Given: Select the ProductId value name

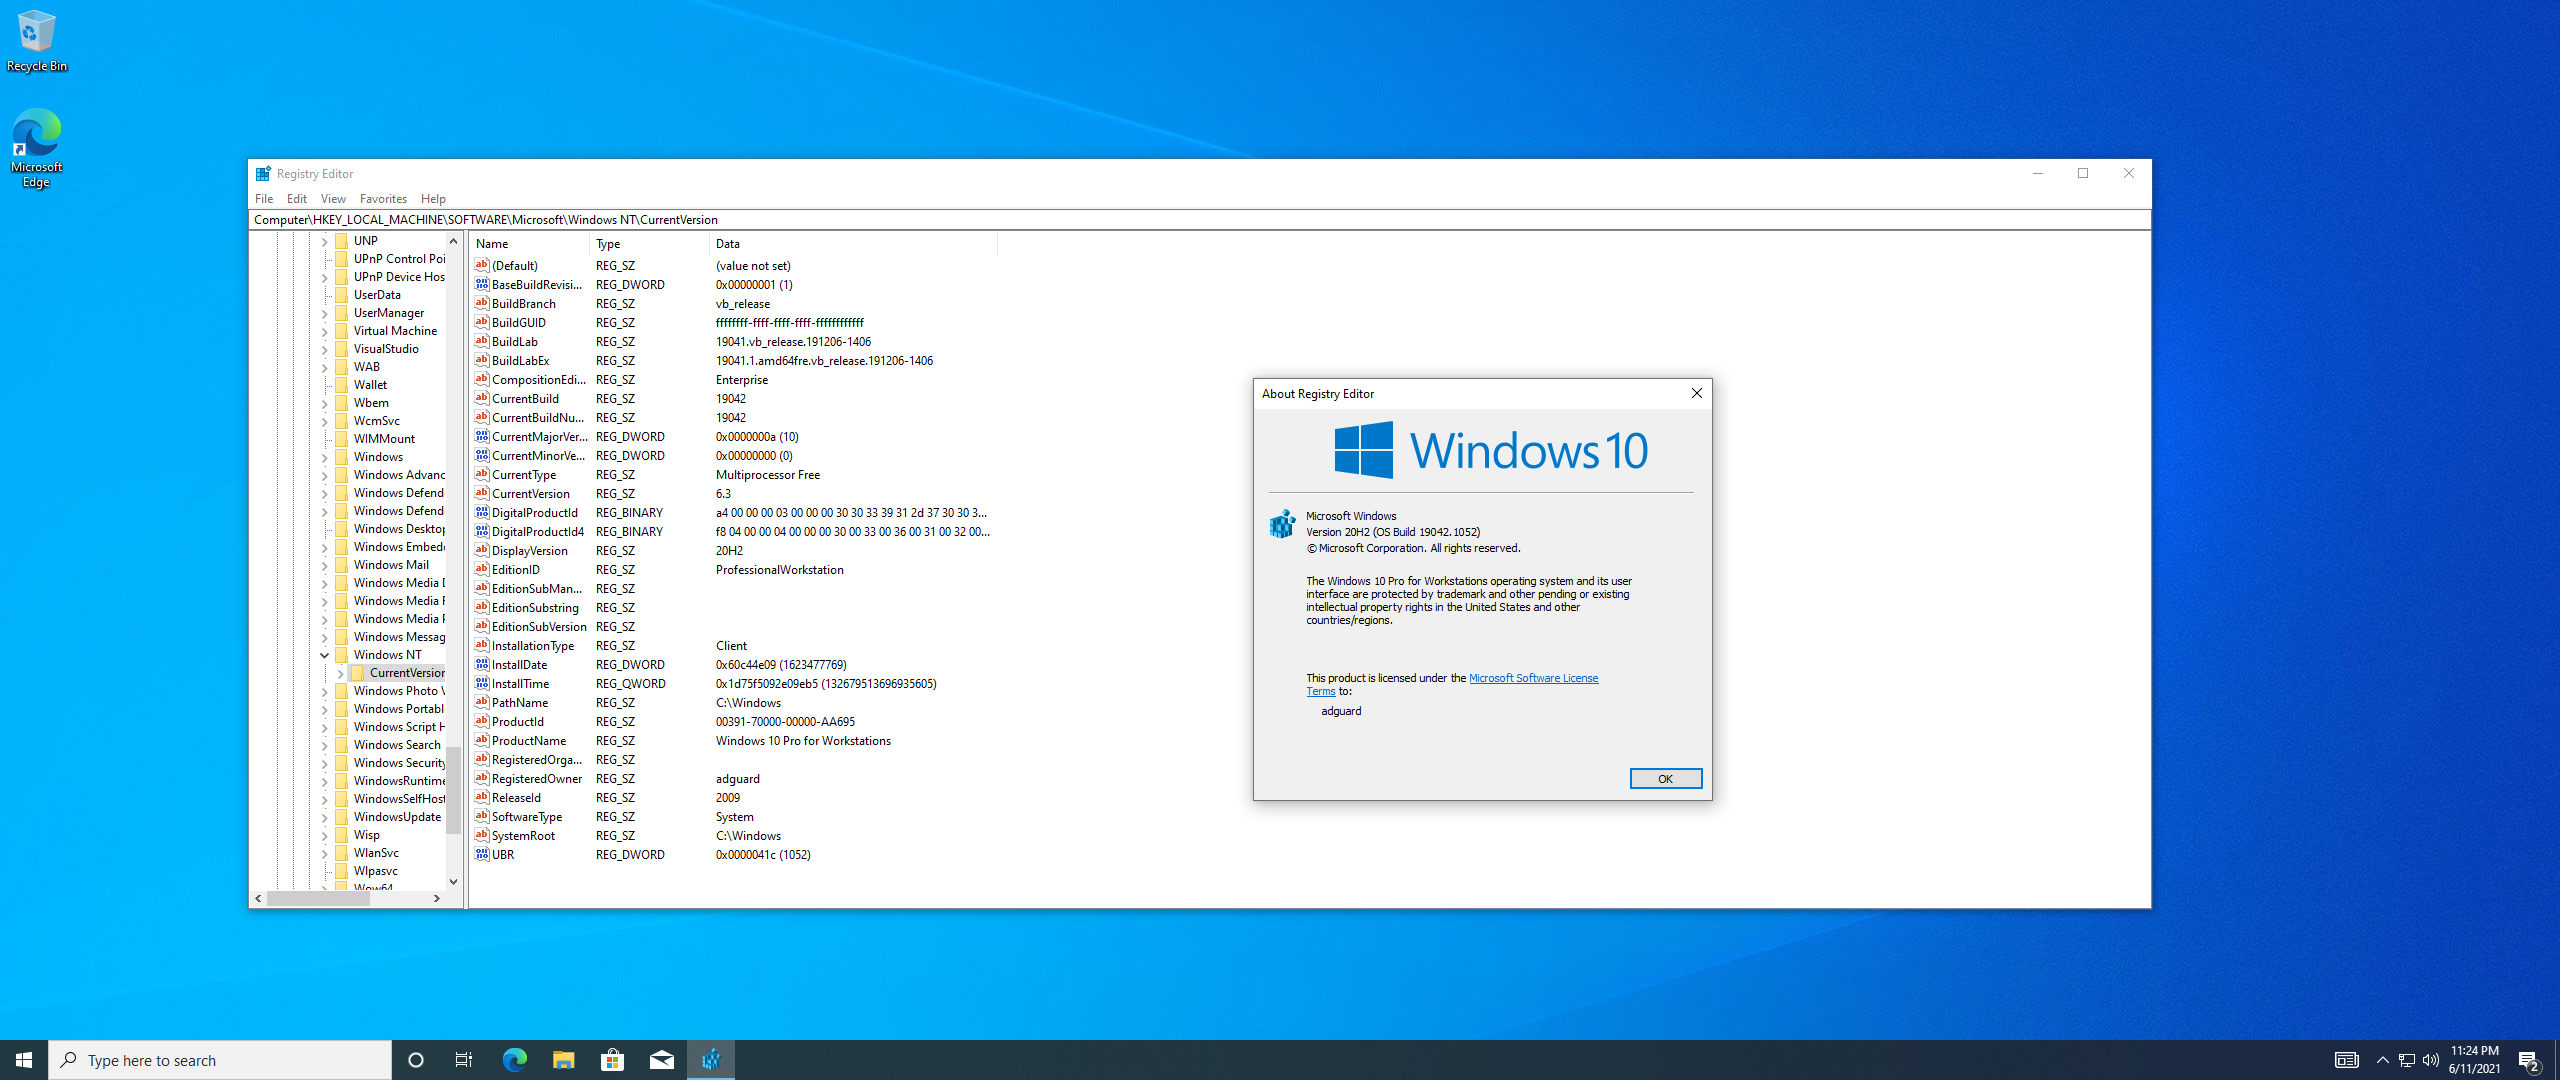Looking at the screenshot, I should 518,721.
